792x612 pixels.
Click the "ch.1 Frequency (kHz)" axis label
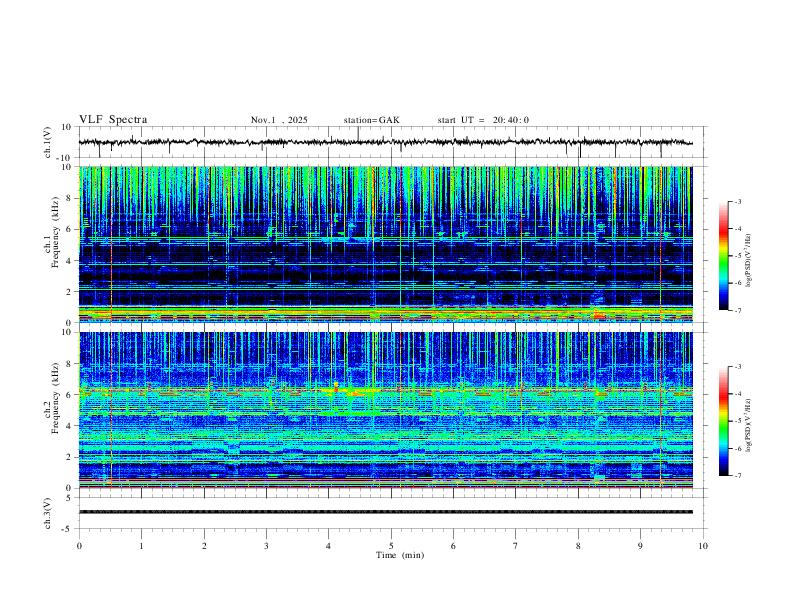(x=53, y=232)
